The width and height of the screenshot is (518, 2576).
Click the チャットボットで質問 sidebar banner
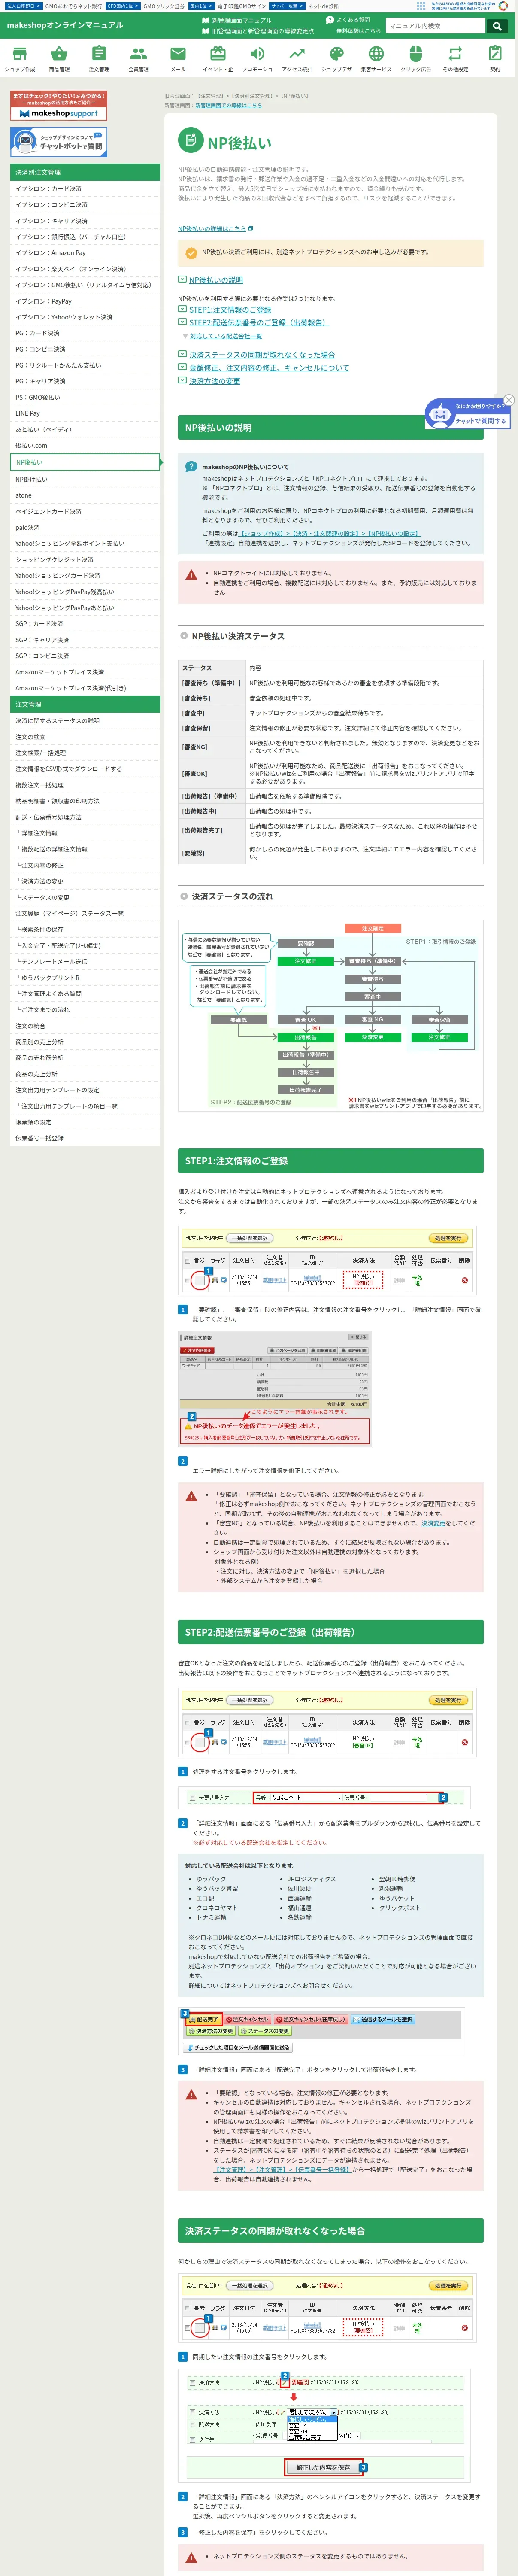pos(58,143)
